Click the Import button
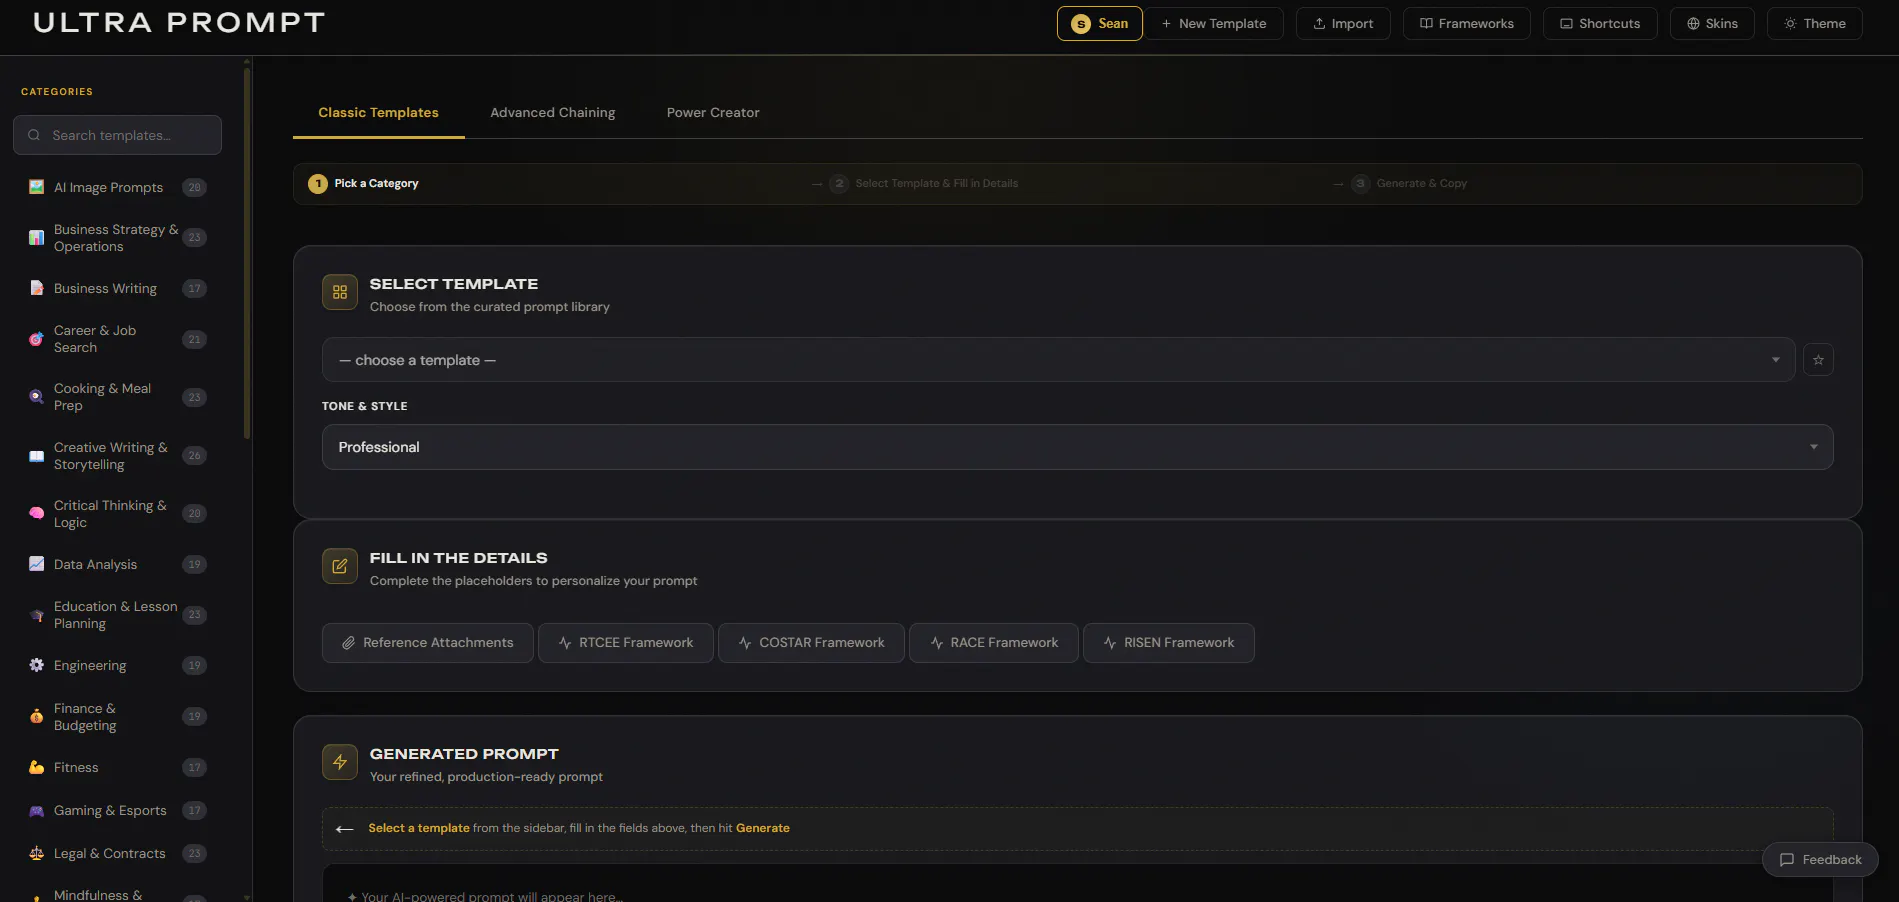 point(1343,24)
